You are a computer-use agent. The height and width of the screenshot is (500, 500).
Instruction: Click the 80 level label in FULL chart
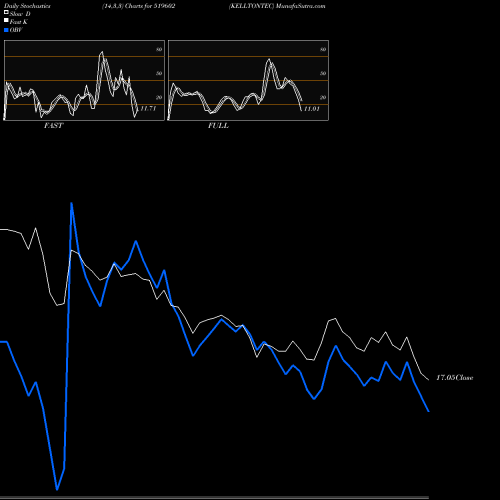[323, 49]
